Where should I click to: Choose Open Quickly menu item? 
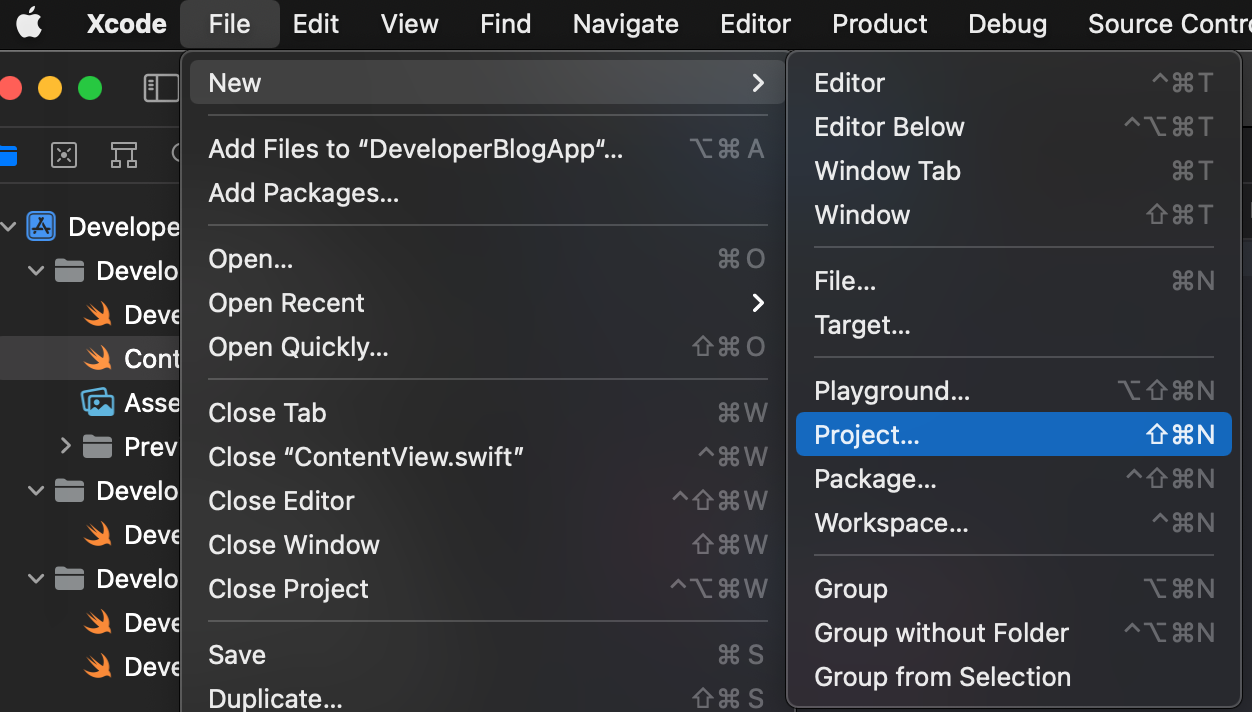tap(486, 347)
